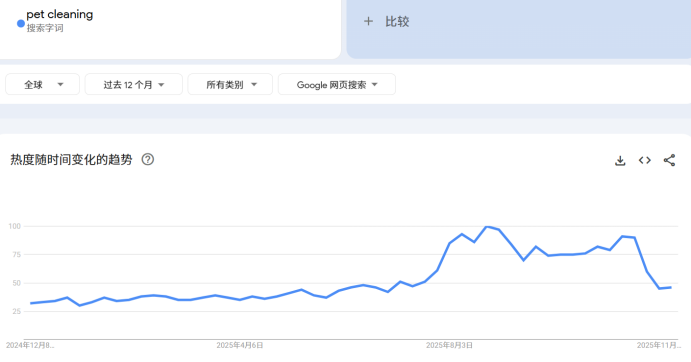Click the 50 y-axis label

[x=17, y=283]
